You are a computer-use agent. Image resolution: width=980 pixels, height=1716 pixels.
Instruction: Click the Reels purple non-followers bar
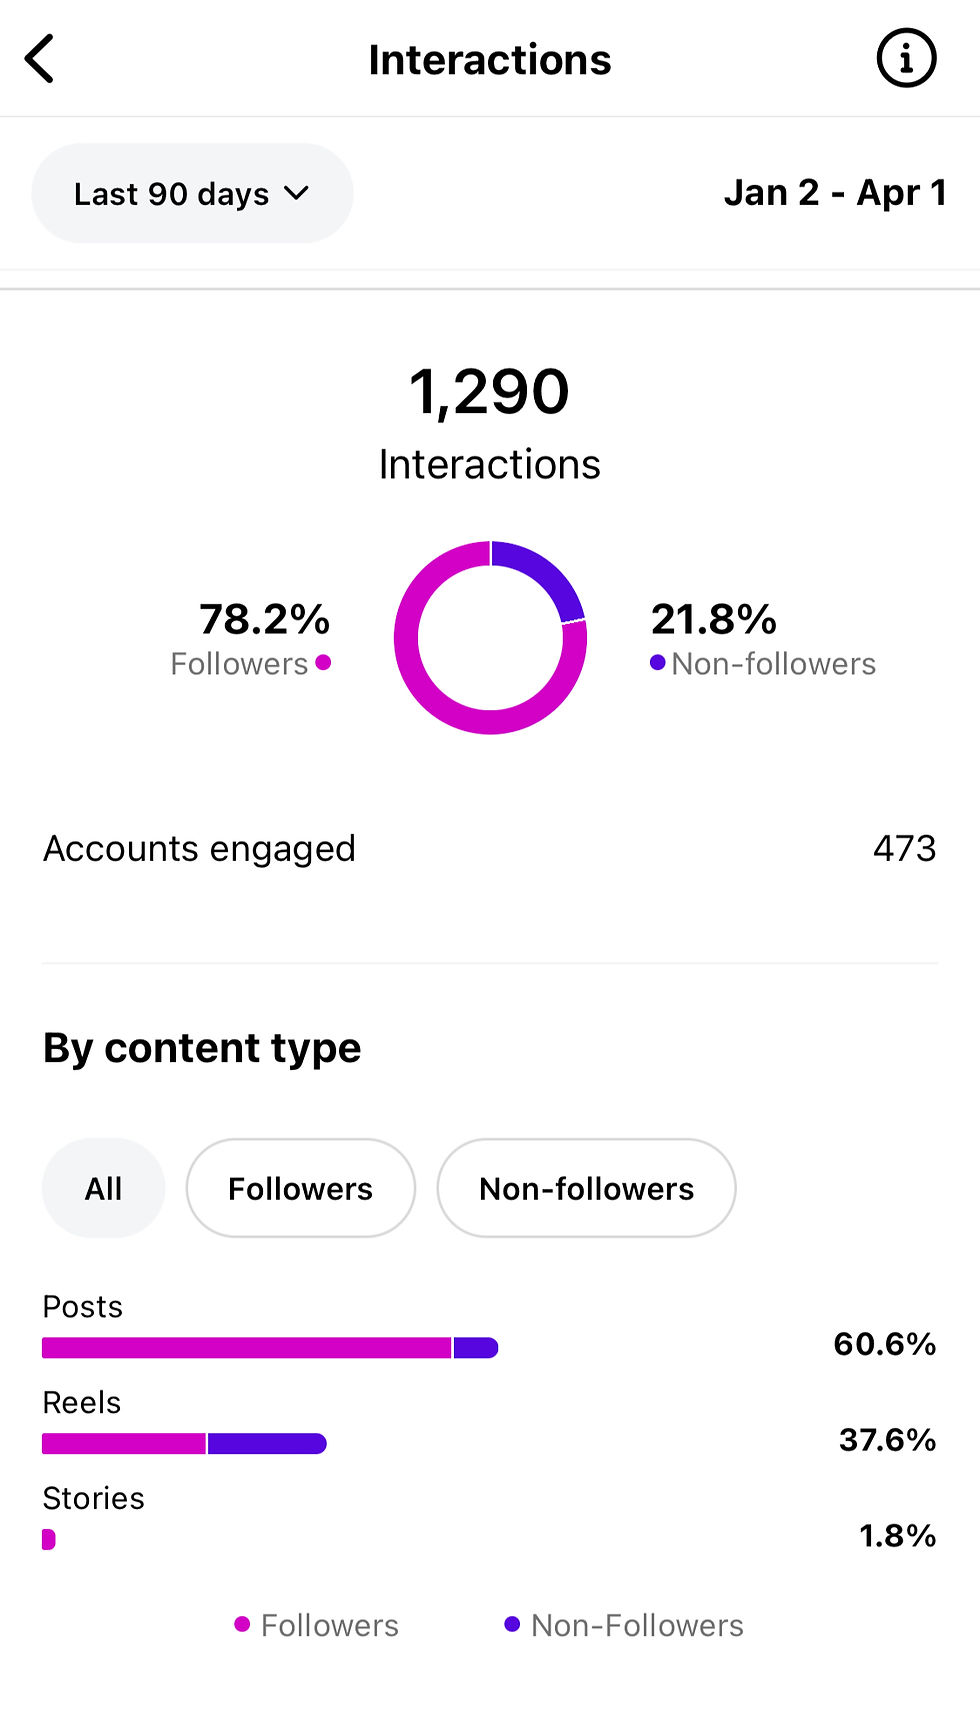[266, 1444]
